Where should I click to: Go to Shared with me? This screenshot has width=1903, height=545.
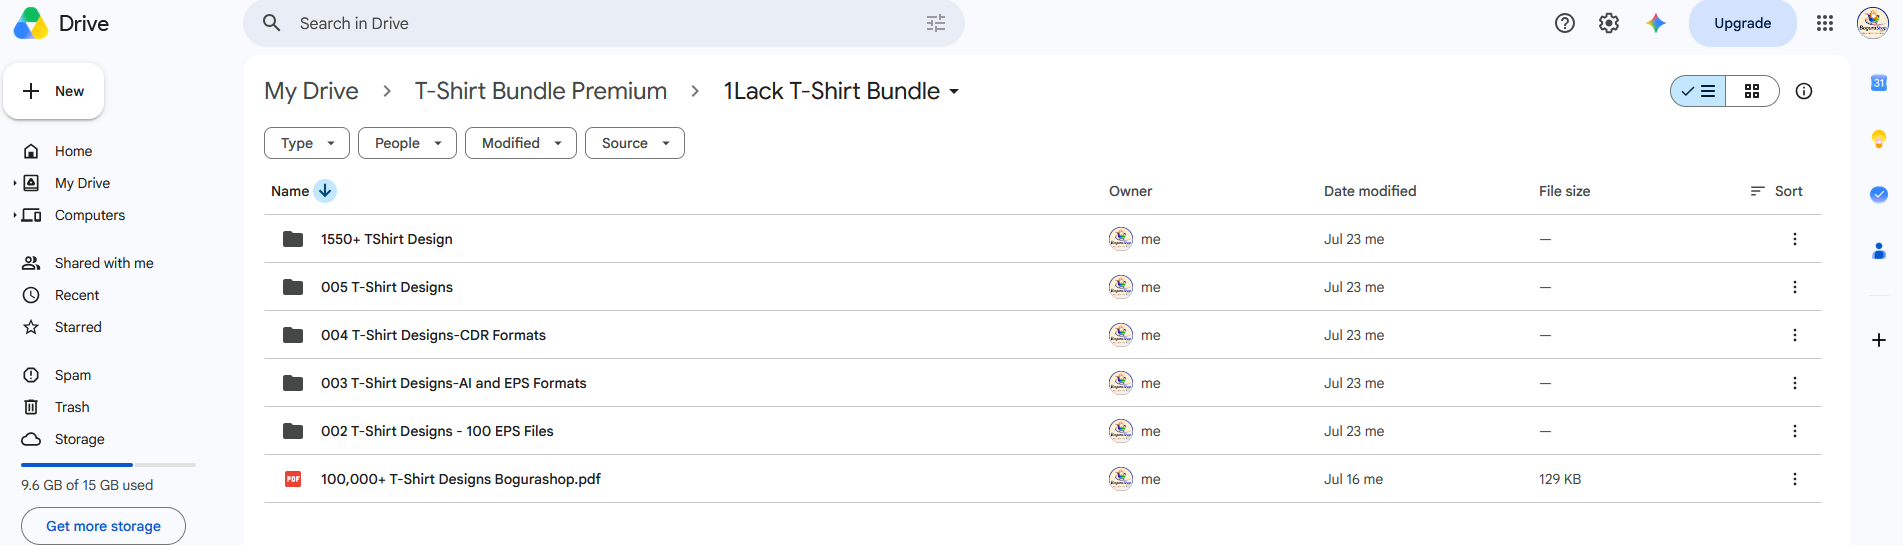click(x=104, y=263)
